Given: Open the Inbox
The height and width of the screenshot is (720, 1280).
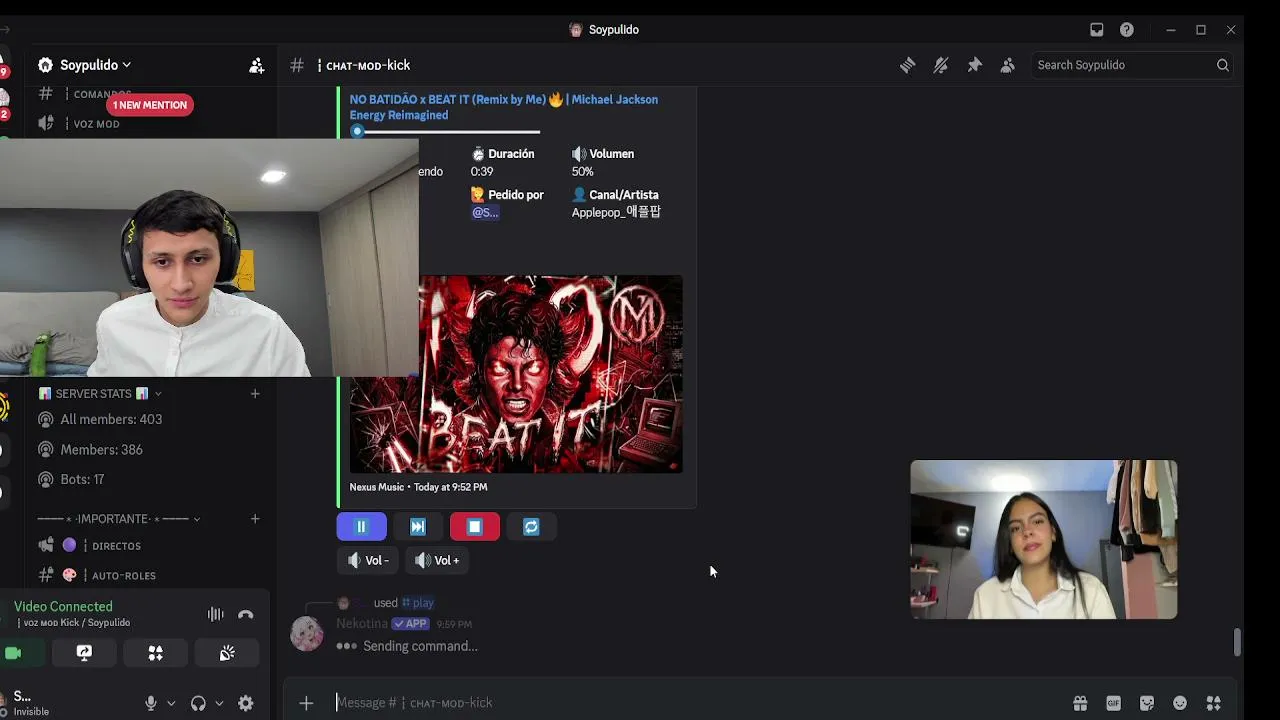Looking at the screenshot, I should coord(1097,30).
